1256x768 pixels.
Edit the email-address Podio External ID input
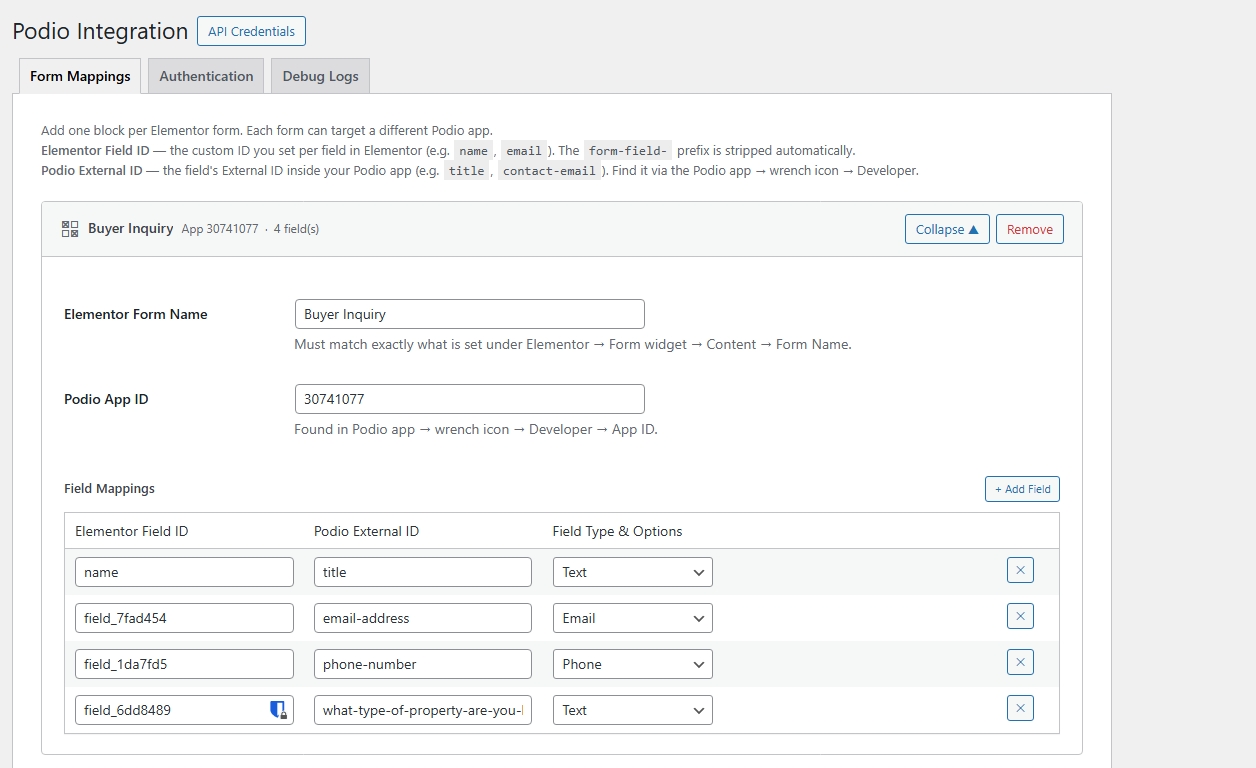pyautogui.click(x=423, y=618)
